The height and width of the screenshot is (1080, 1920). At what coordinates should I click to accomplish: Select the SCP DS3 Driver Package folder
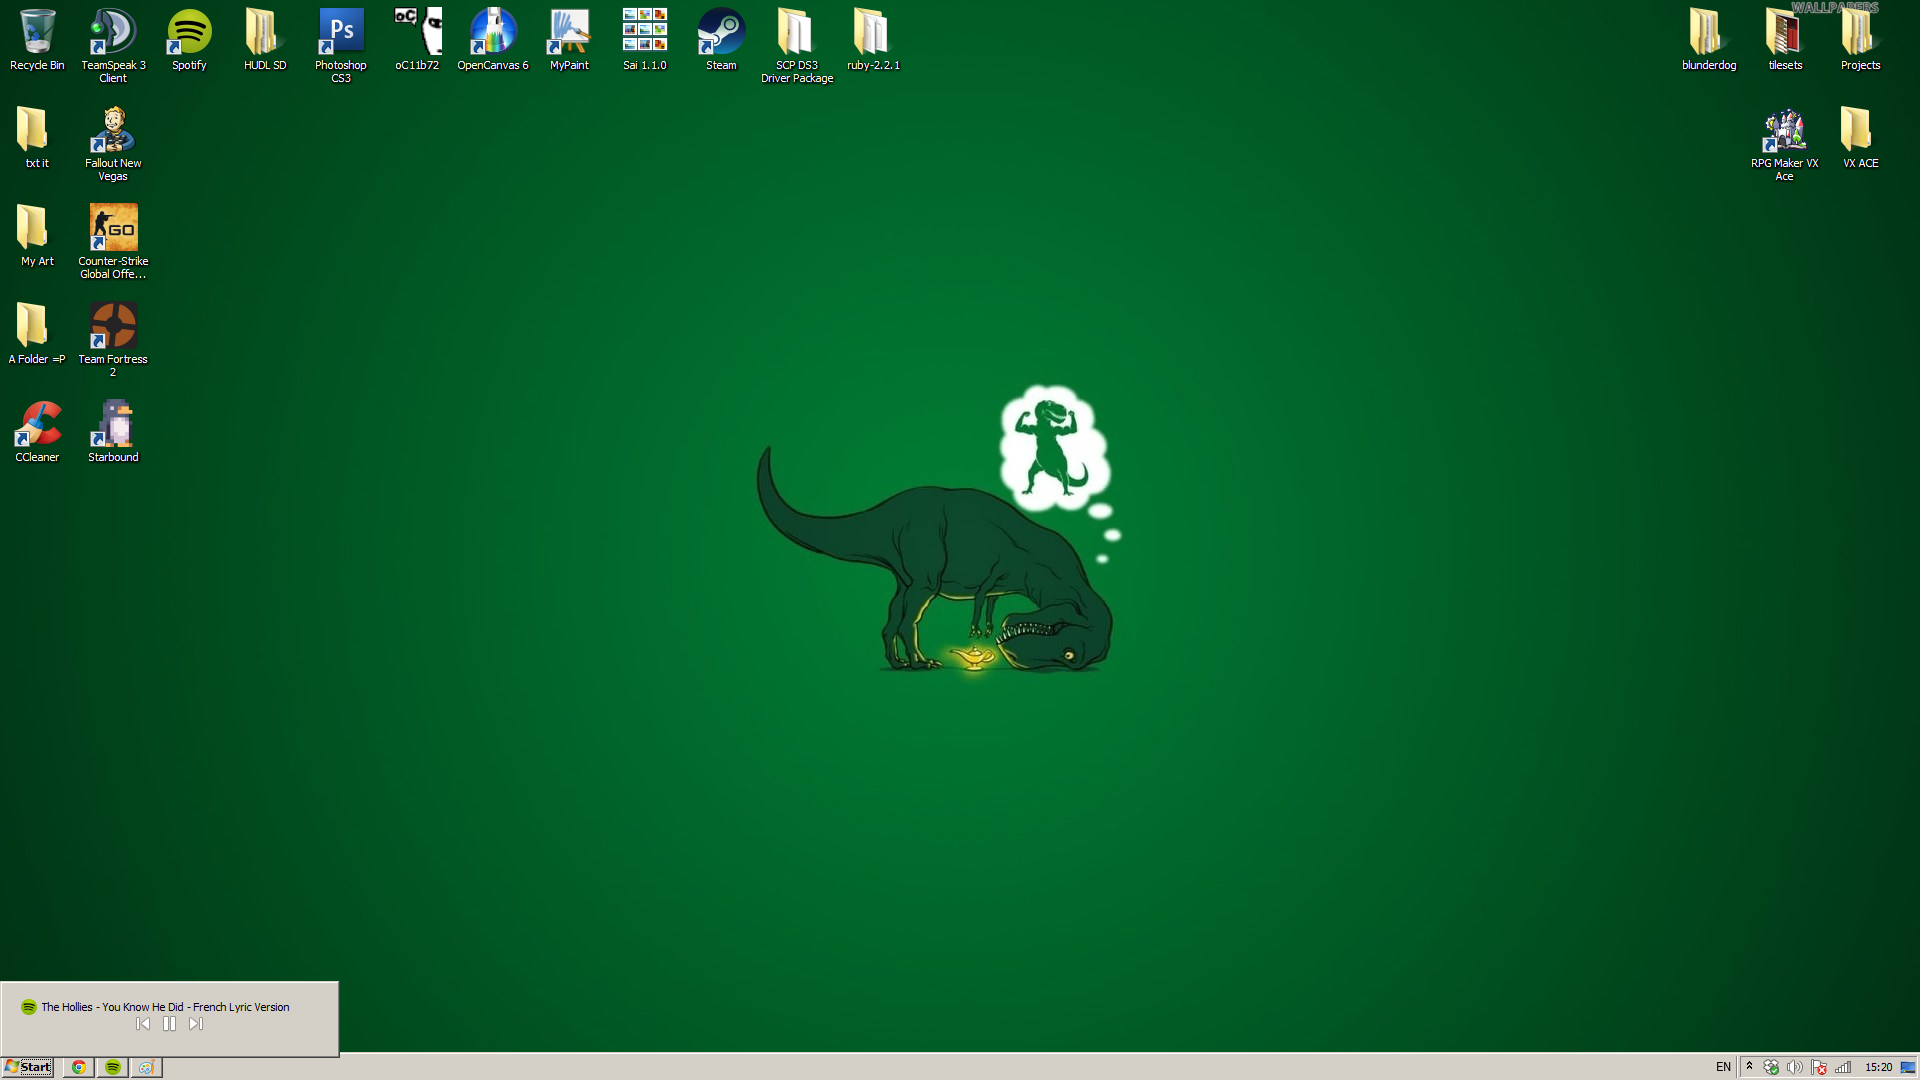(797, 46)
